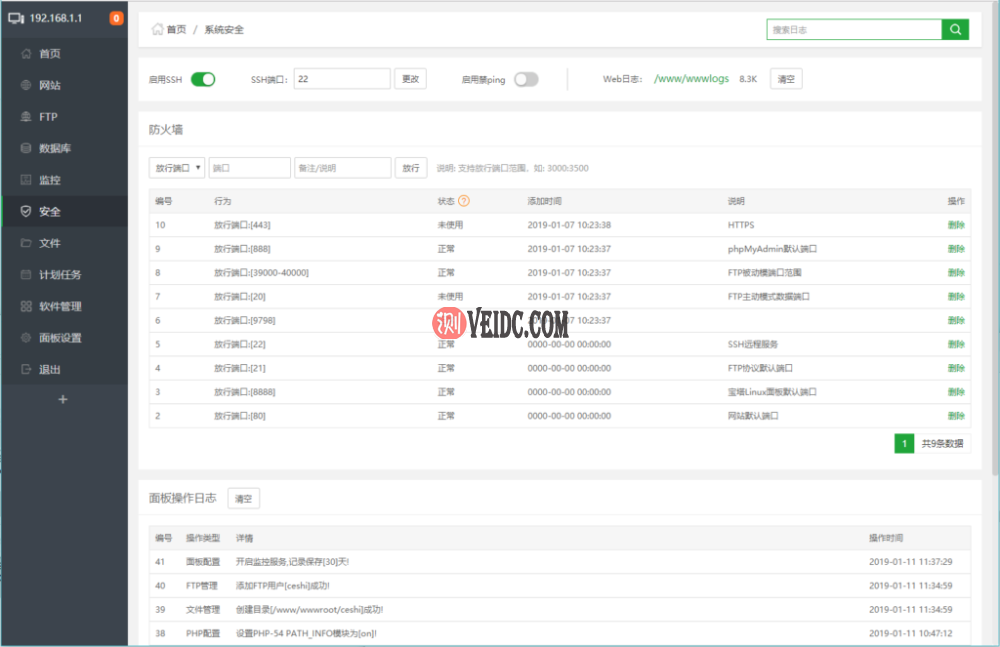Viewport: 1000px width, 647px height.
Task: Click the home icon in breadcrumb
Action: pos(157,30)
